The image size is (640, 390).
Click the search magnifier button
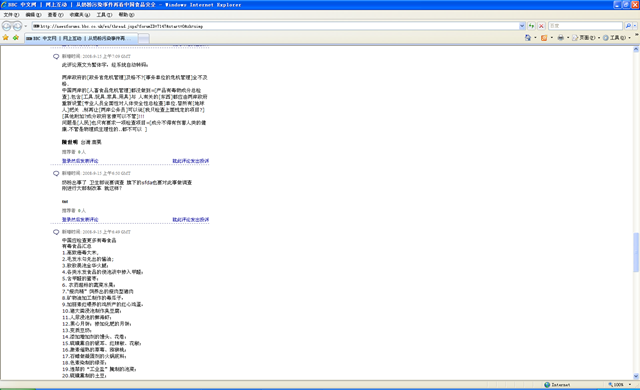[628, 26]
